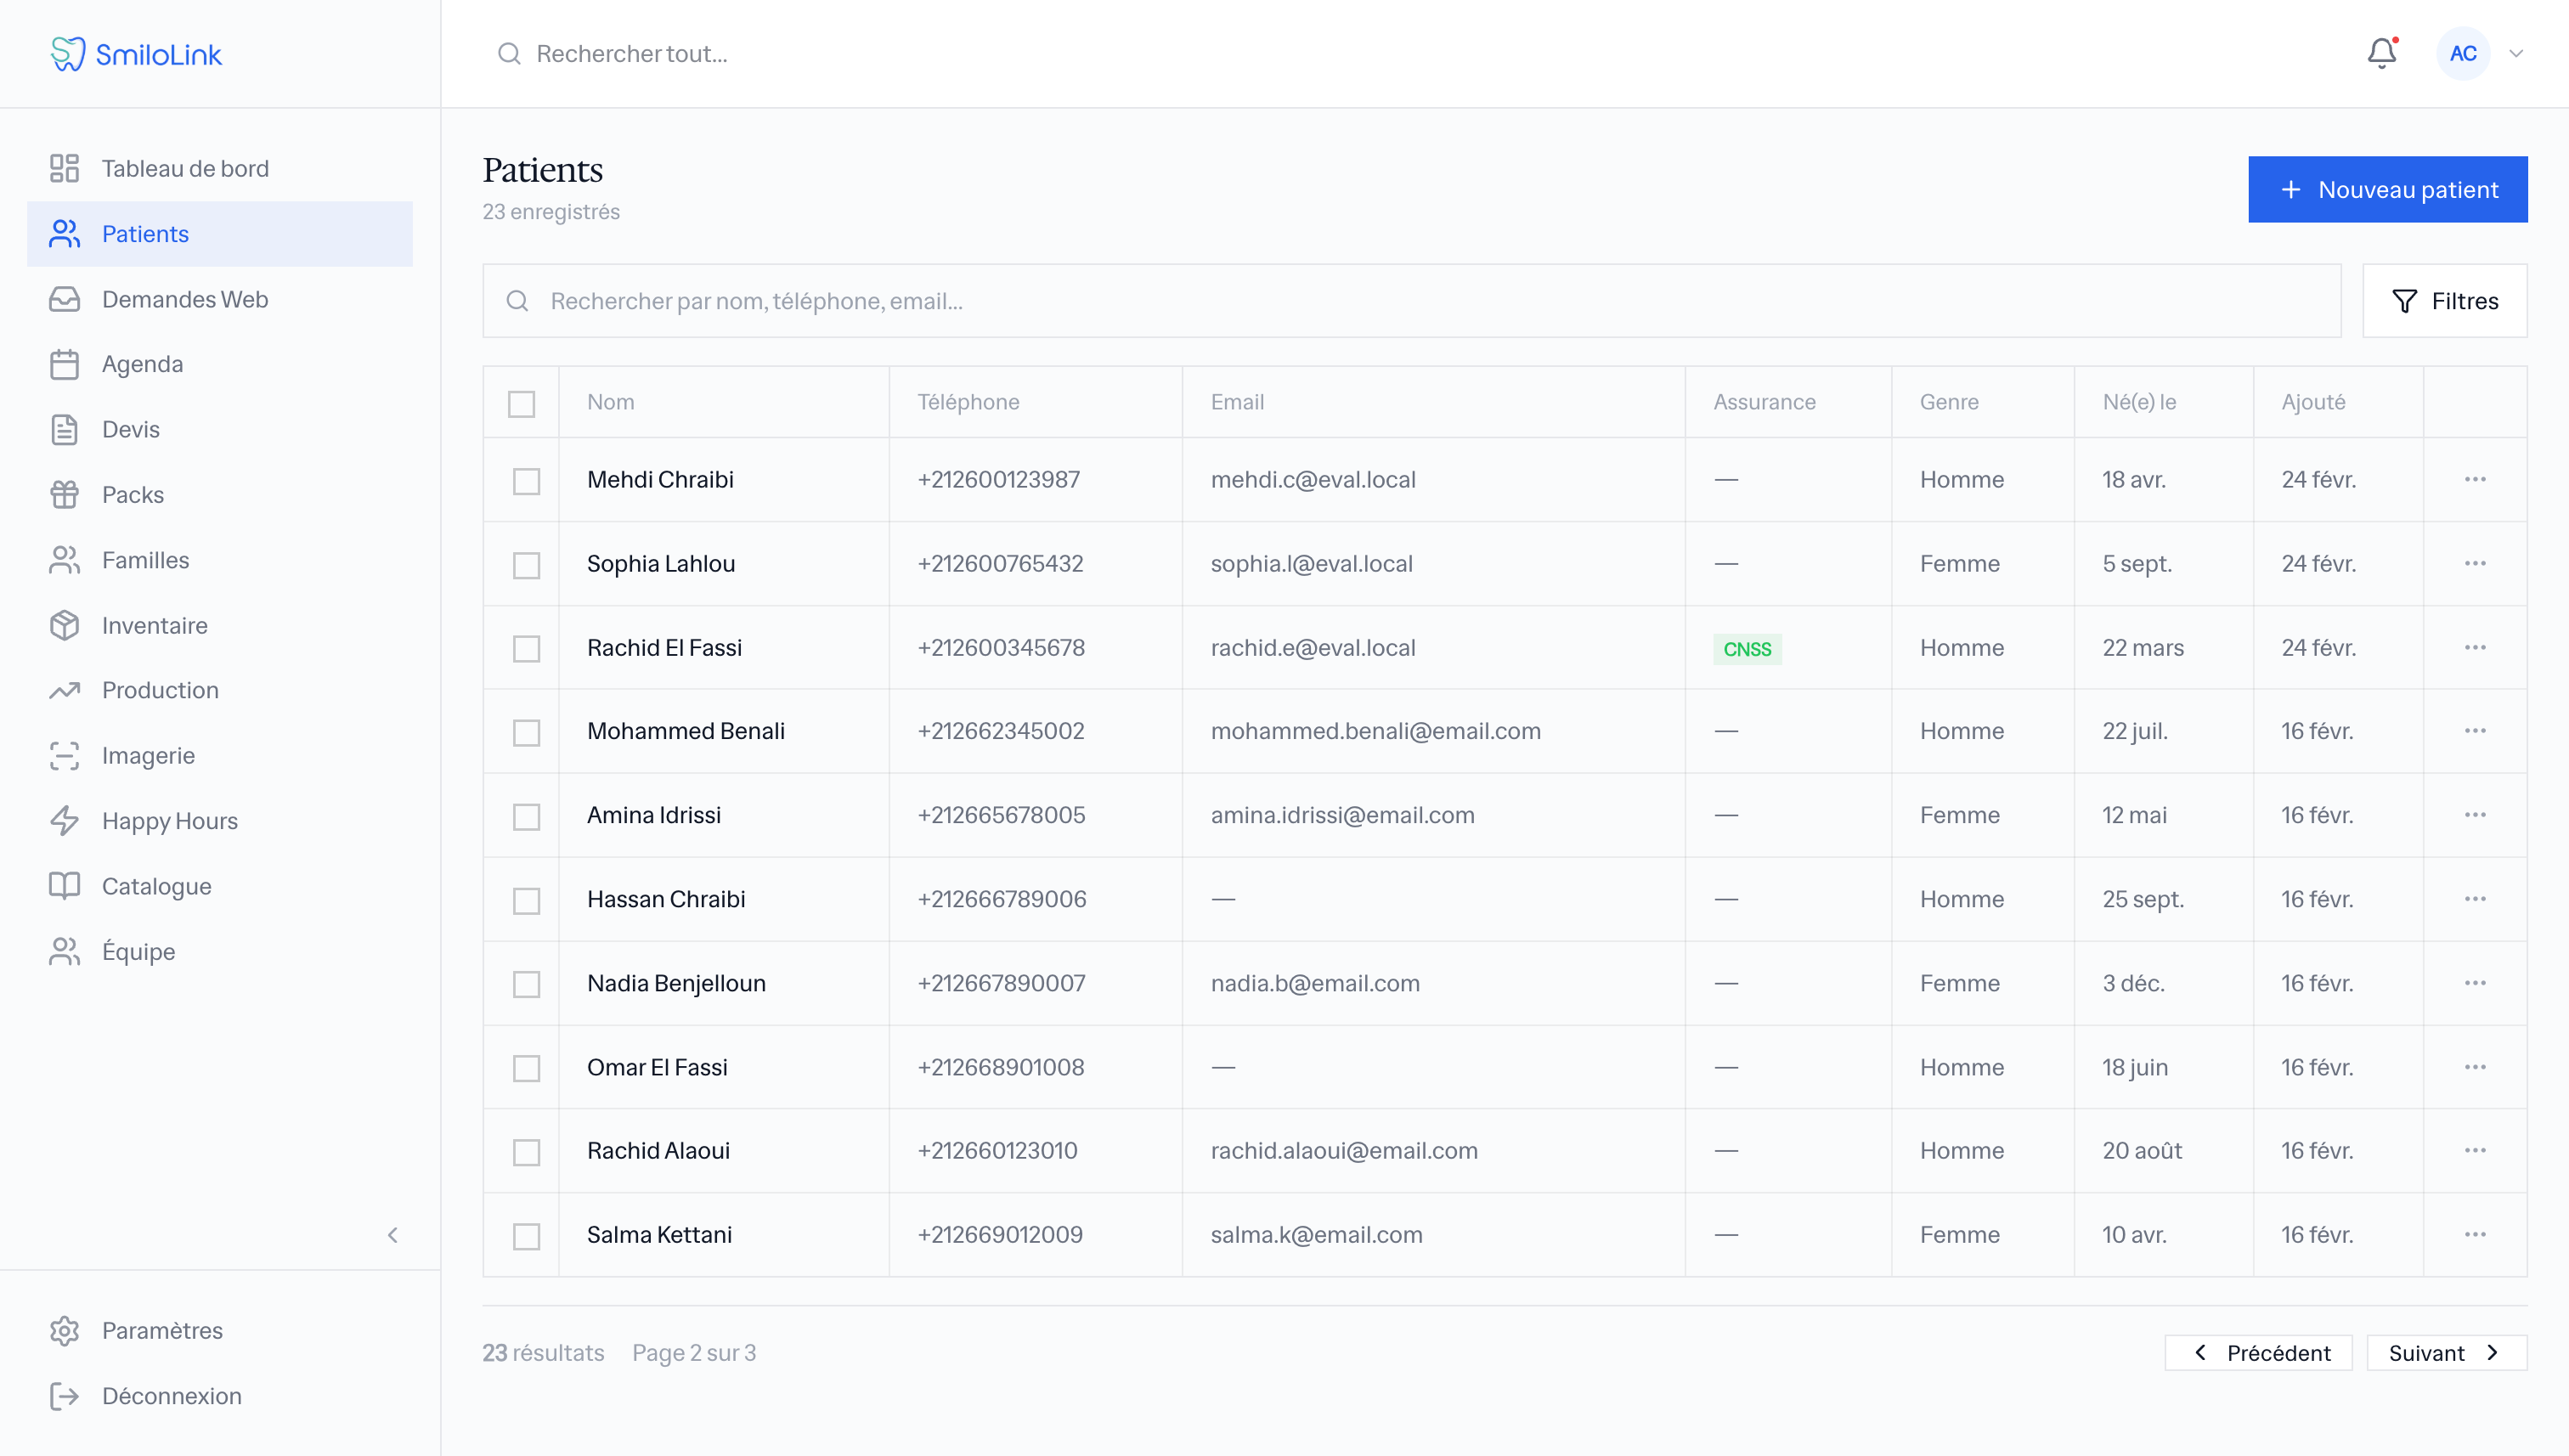The width and height of the screenshot is (2569, 1456).
Task: Expand the AC user account dropdown
Action: [2516, 53]
